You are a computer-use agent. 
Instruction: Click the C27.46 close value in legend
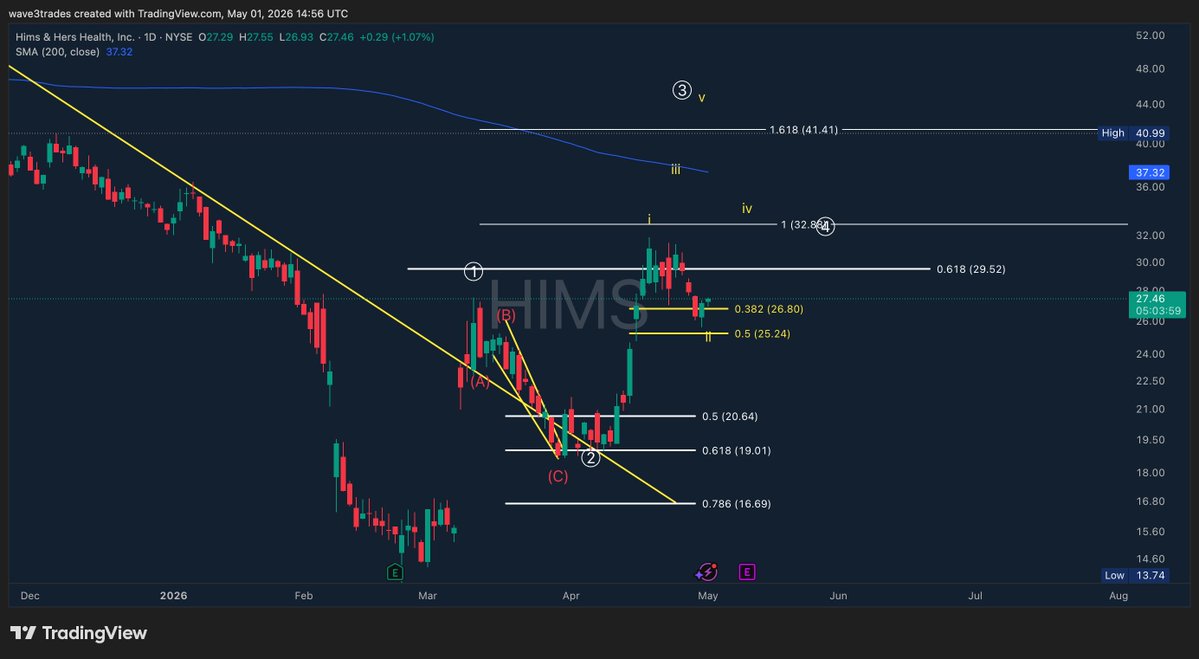click(x=336, y=37)
